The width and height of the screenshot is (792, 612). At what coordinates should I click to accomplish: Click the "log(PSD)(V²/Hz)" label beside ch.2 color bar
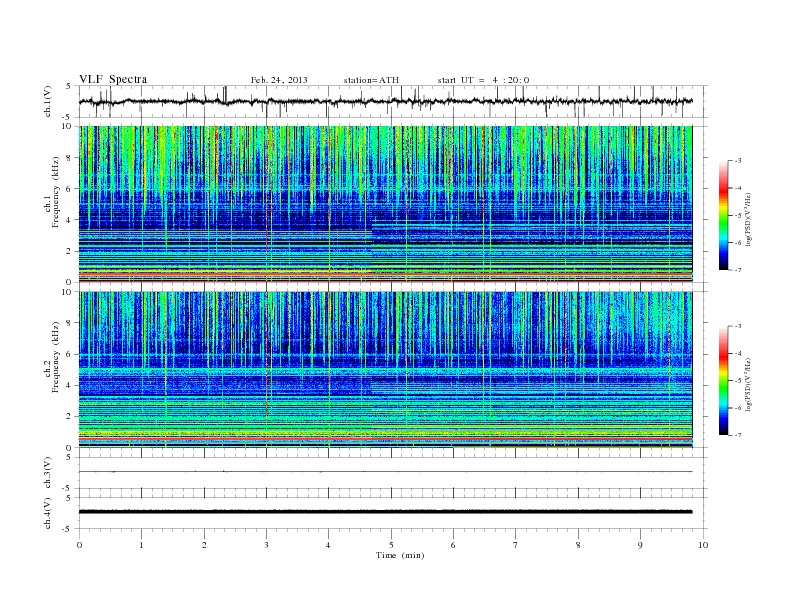click(x=749, y=384)
